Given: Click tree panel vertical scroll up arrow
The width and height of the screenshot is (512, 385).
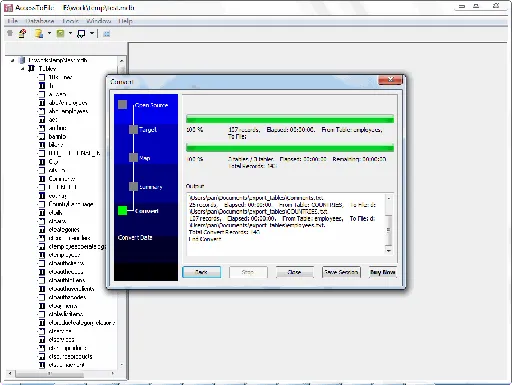Looking at the screenshot, I should pos(122,61).
